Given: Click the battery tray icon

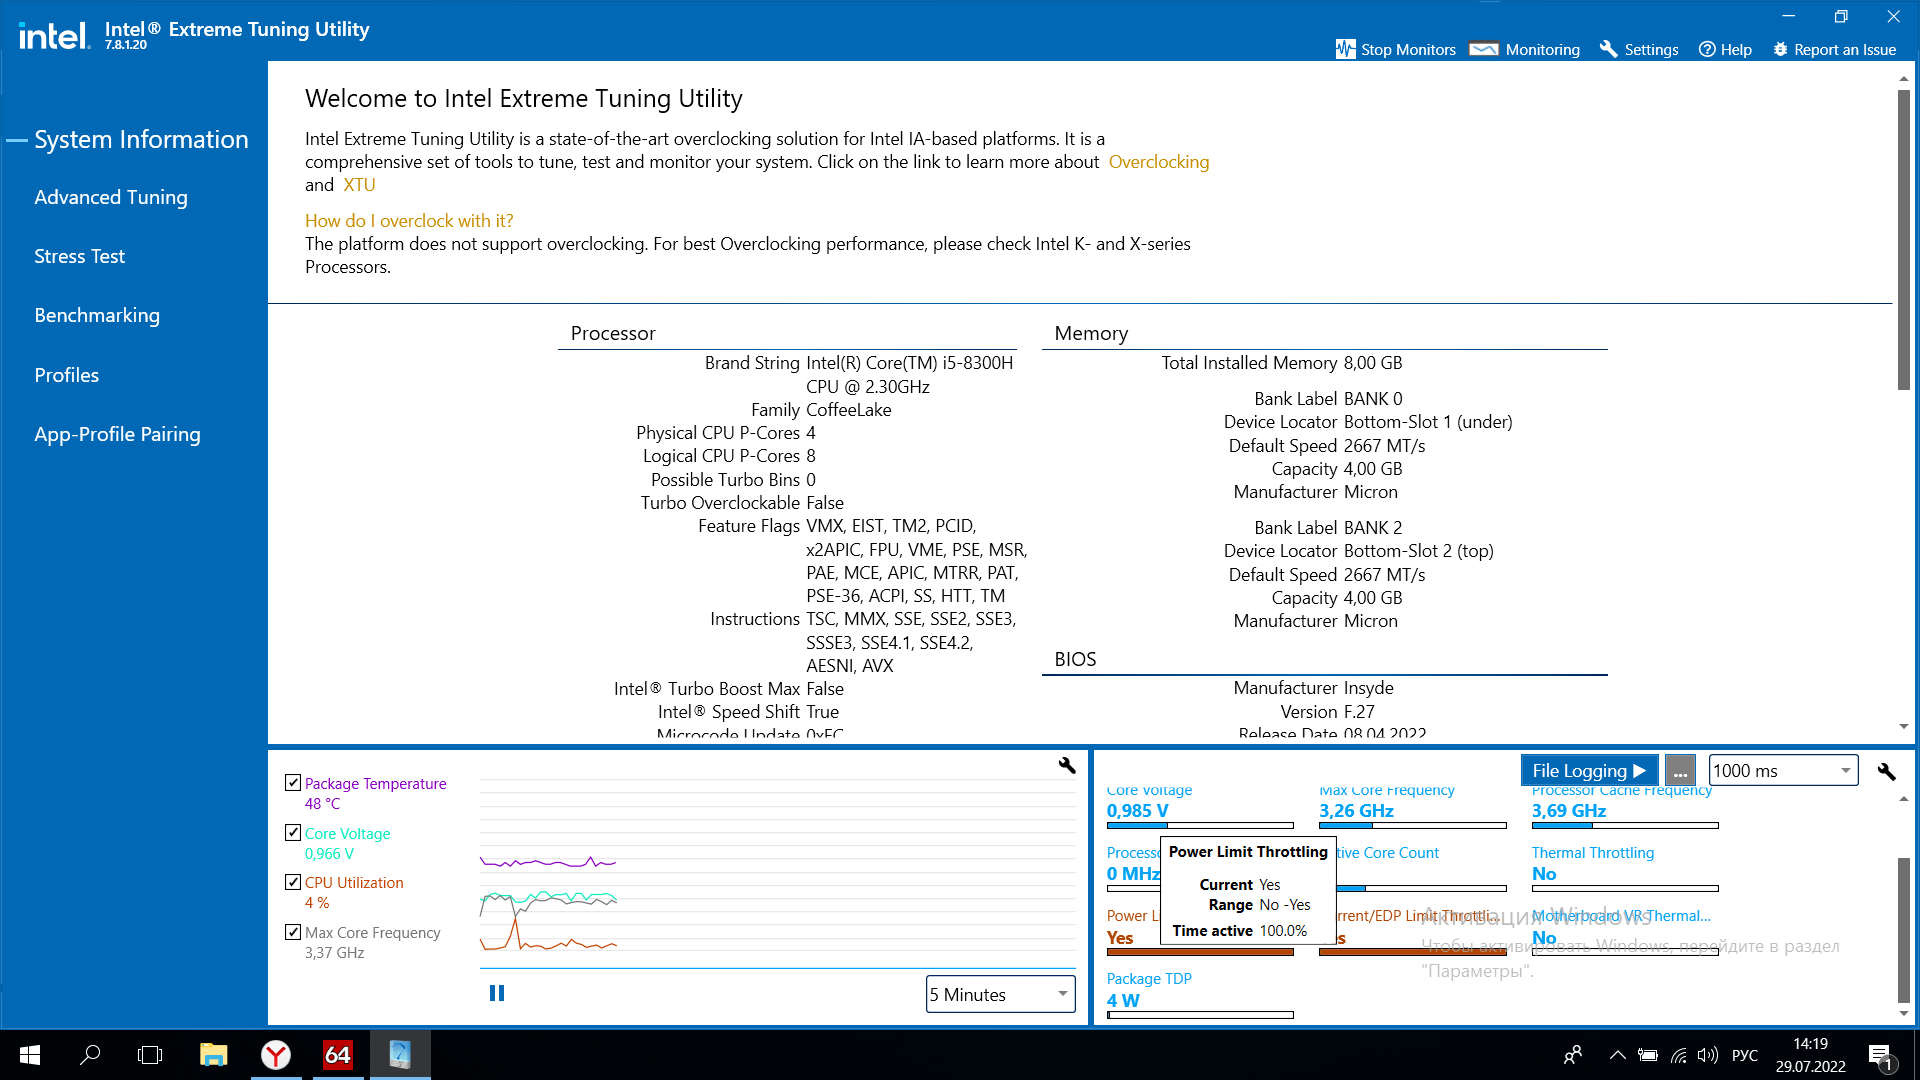Looking at the screenshot, I should click(1648, 1055).
